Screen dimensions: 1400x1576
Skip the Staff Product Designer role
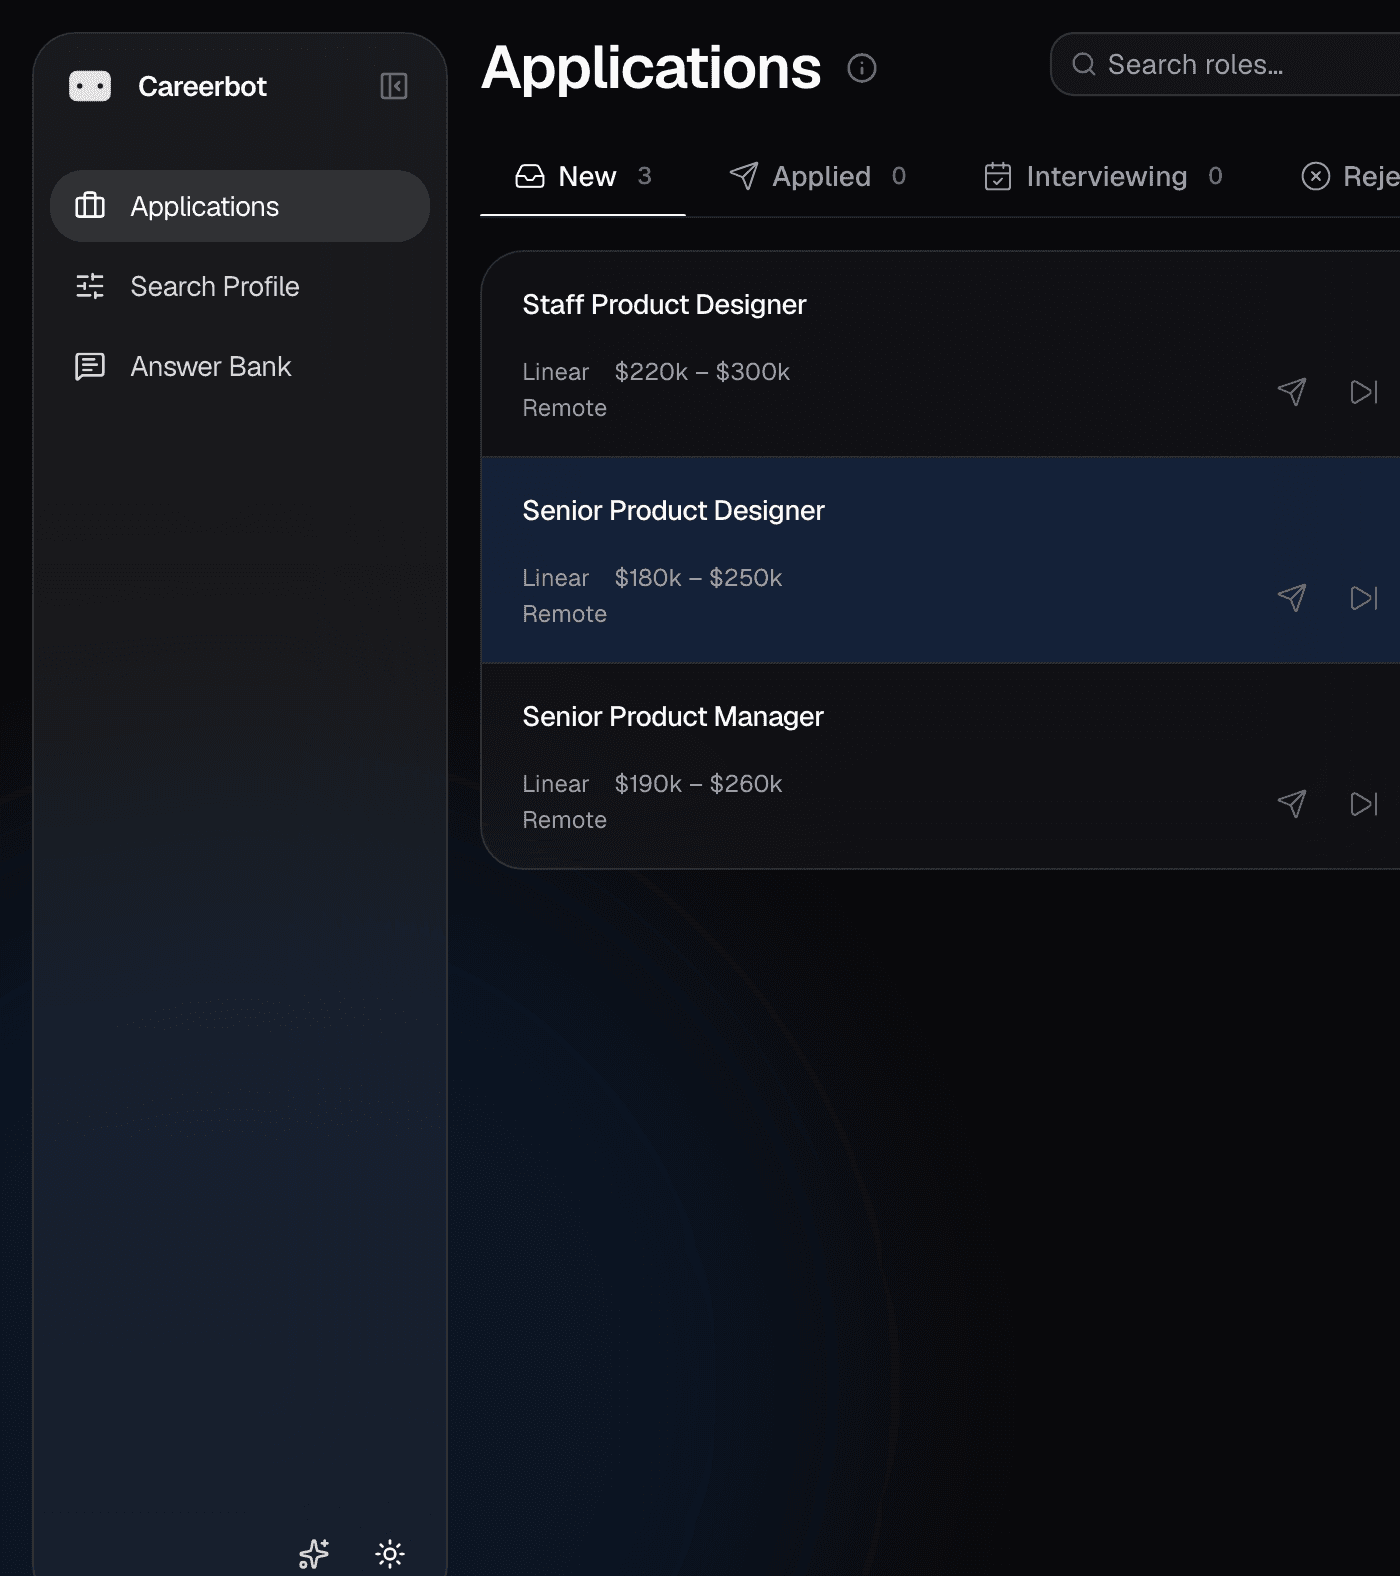[x=1364, y=392]
